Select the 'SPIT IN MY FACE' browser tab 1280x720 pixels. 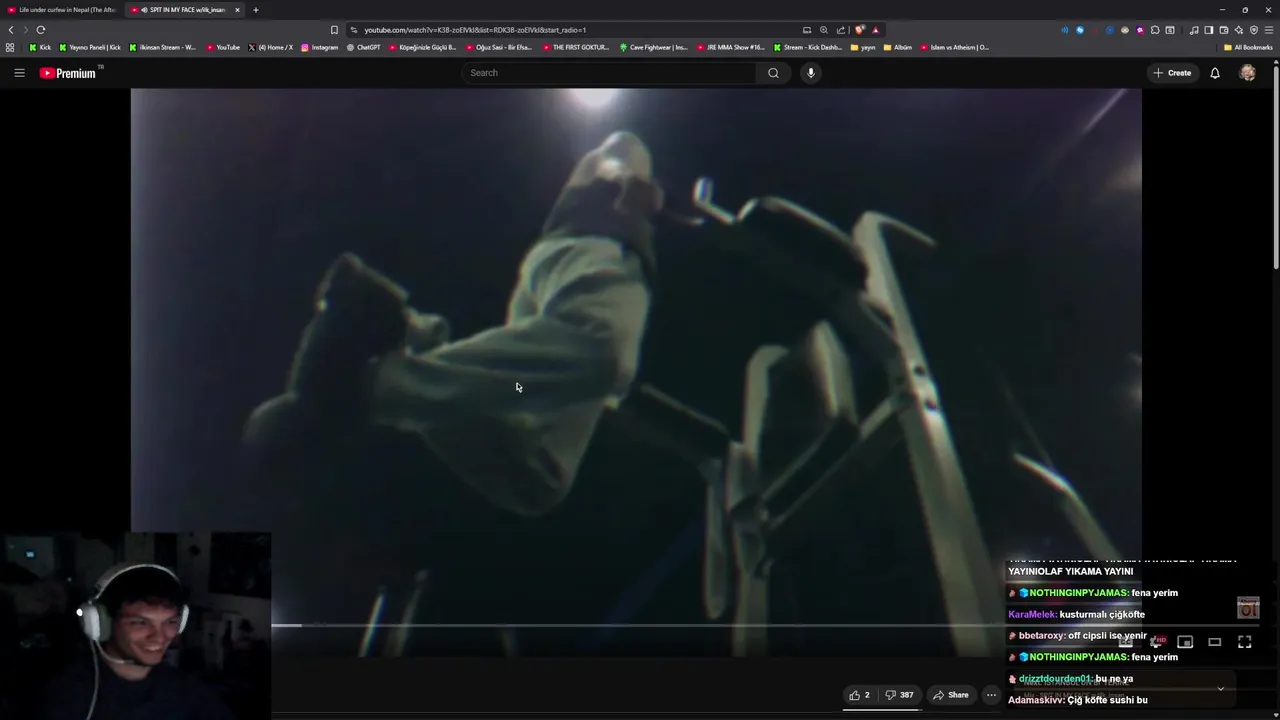pyautogui.click(x=186, y=10)
